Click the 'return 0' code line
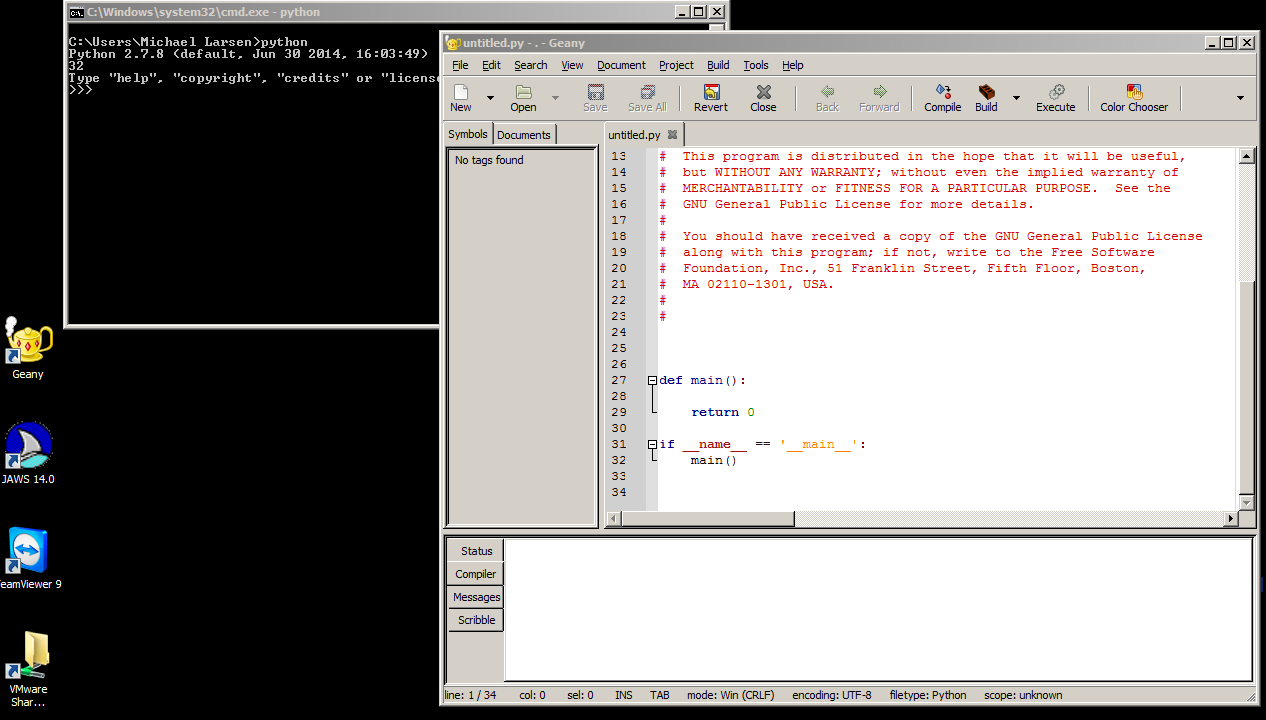This screenshot has height=720, width=1266. (x=722, y=412)
